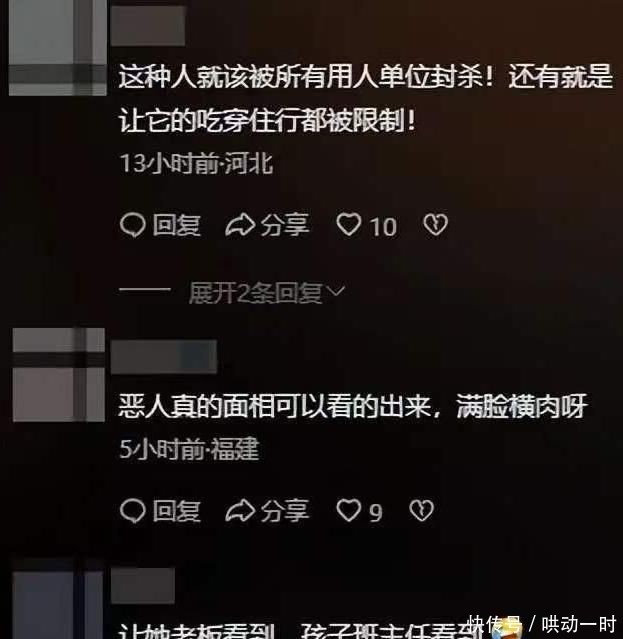
Task: Click 分享 text on the Fujian comment
Action: pos(285,511)
